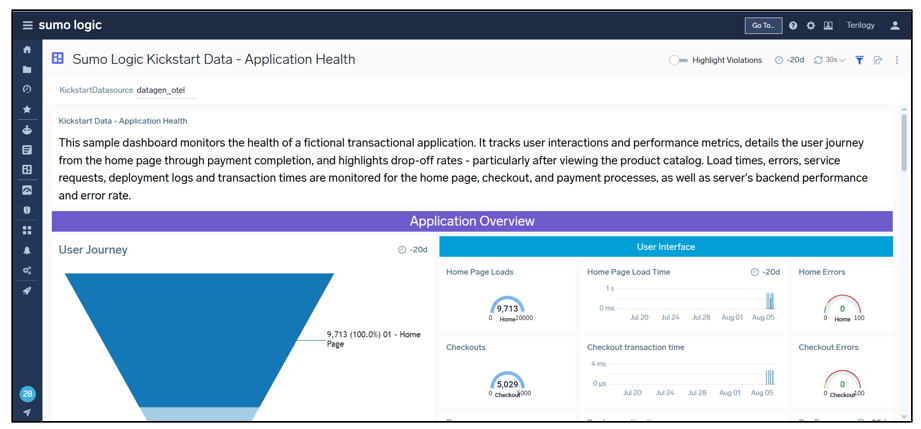921x429 pixels.
Task: Click the Go To... button
Action: tap(763, 26)
